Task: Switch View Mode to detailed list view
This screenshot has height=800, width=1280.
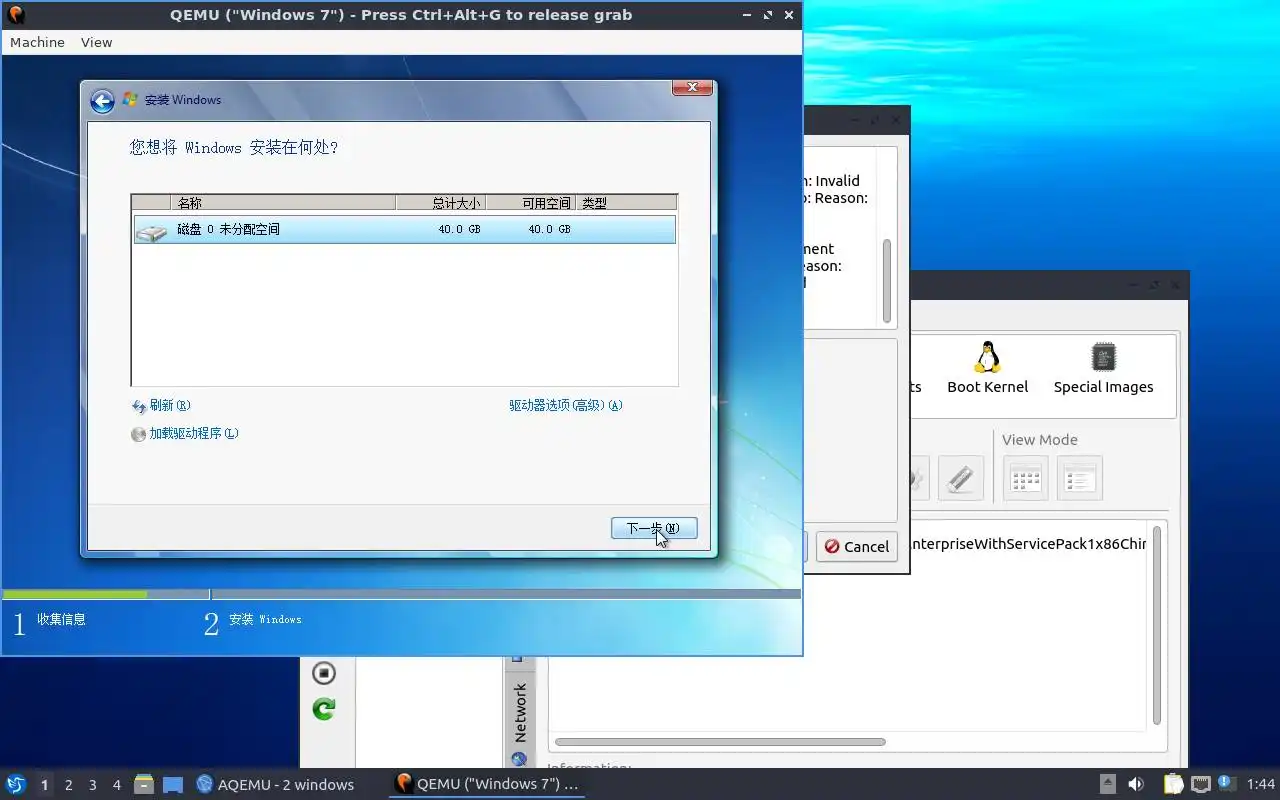Action: tap(1080, 478)
